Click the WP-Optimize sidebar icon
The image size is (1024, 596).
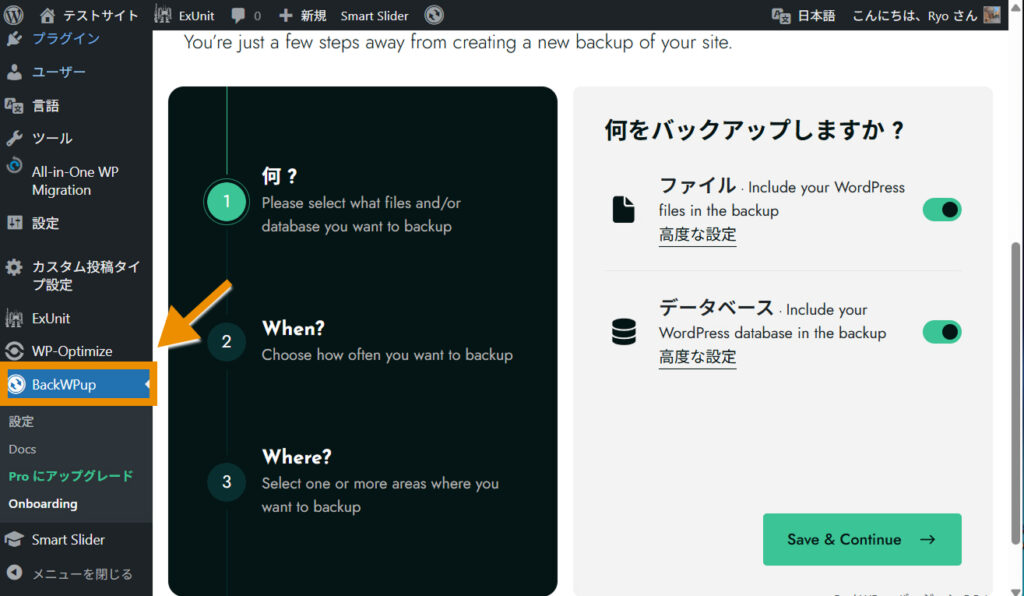14,351
